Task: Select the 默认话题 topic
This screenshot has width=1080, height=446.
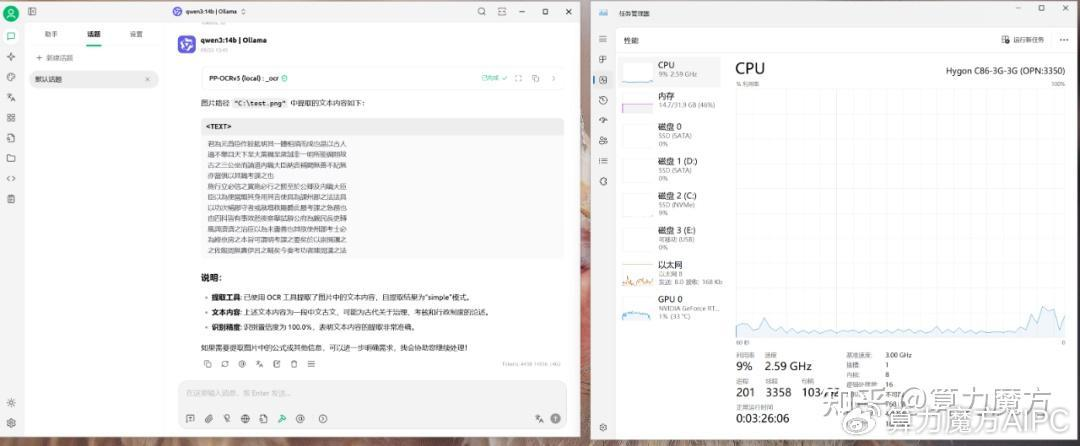Action: coord(94,79)
